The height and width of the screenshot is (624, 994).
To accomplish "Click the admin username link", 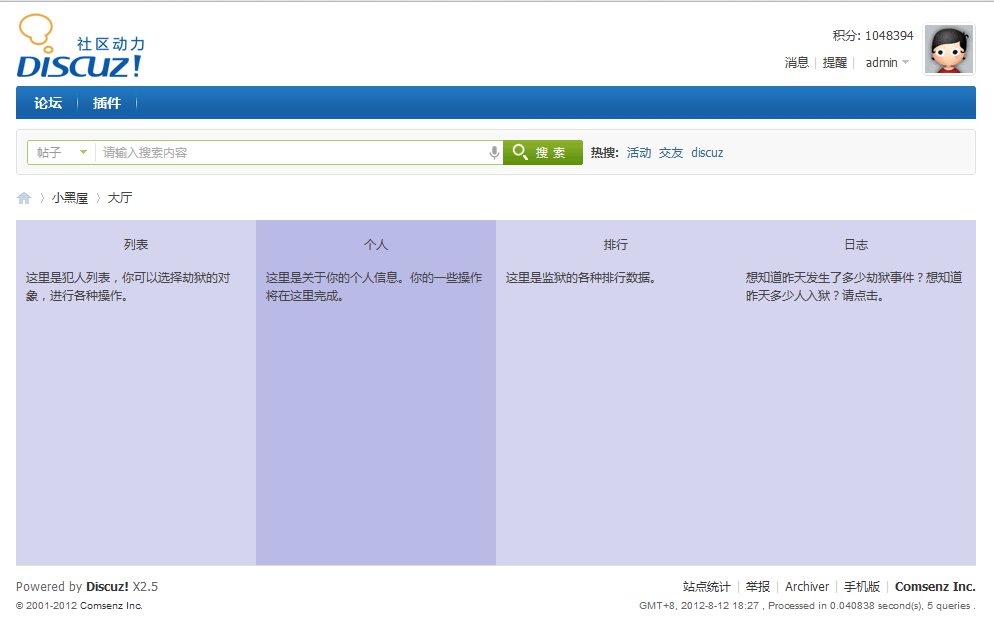I will tap(881, 62).
